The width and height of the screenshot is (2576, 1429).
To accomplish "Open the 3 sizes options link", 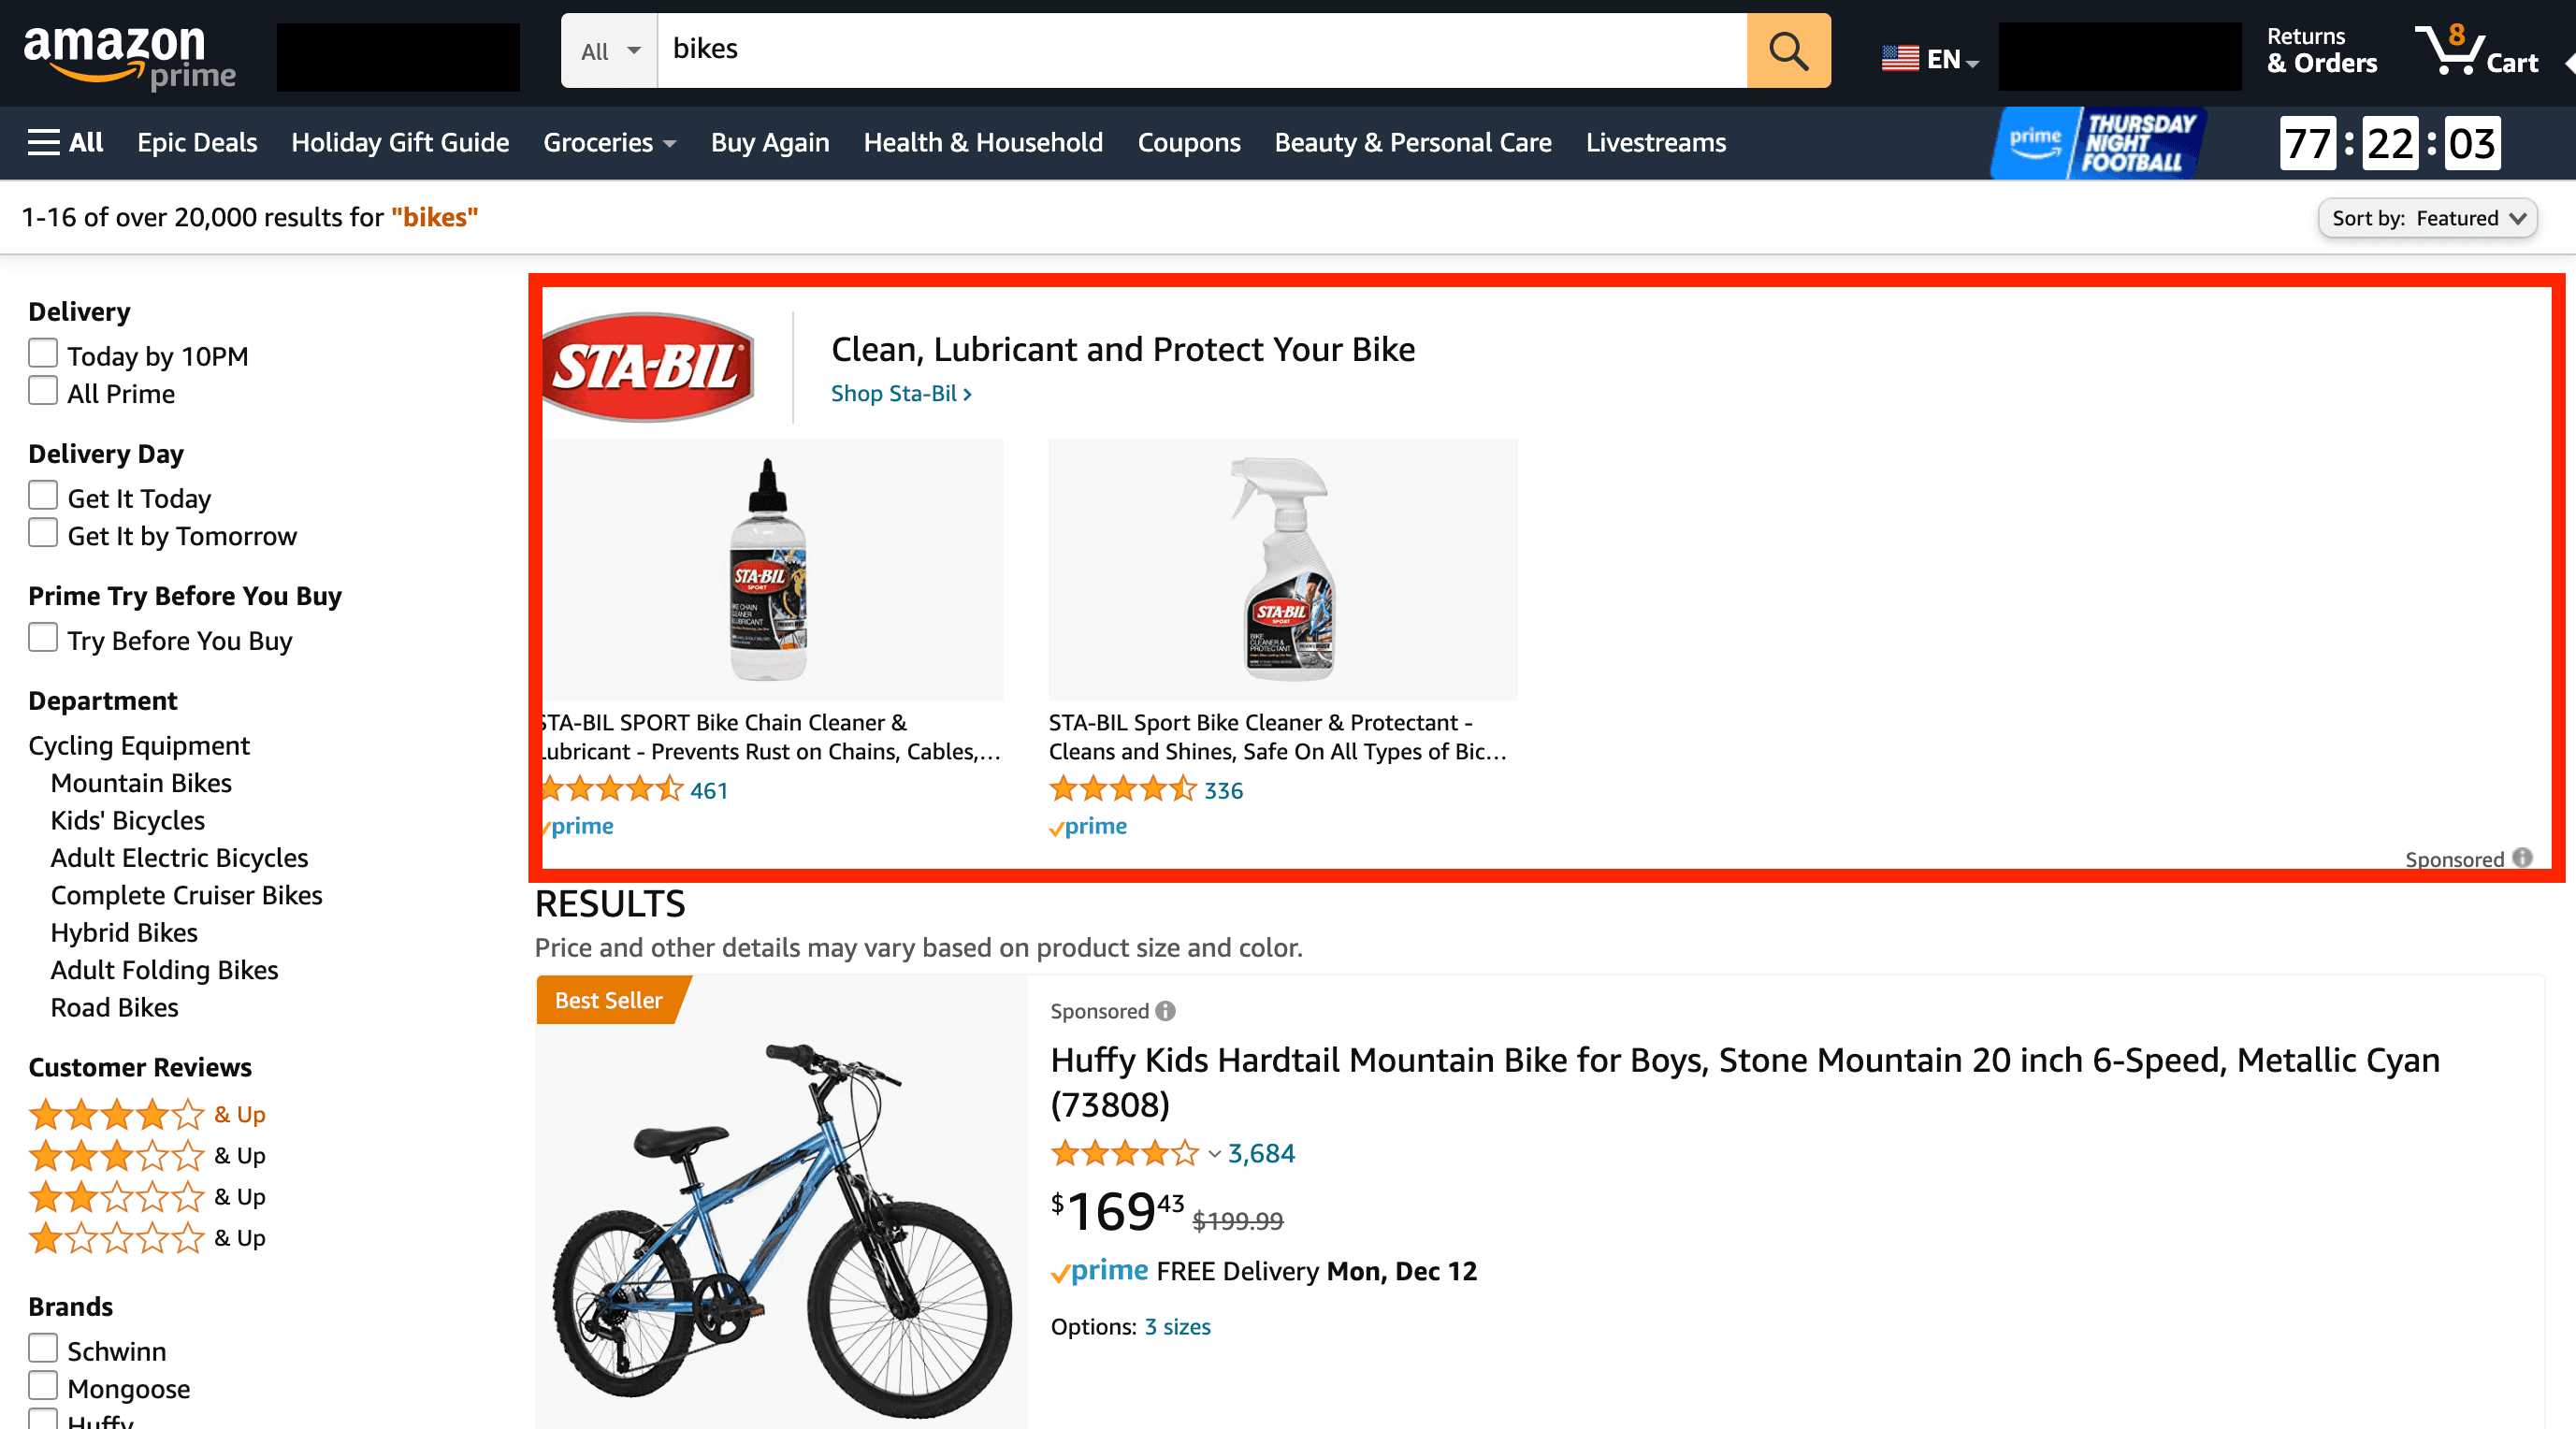I will pos(1177,1326).
